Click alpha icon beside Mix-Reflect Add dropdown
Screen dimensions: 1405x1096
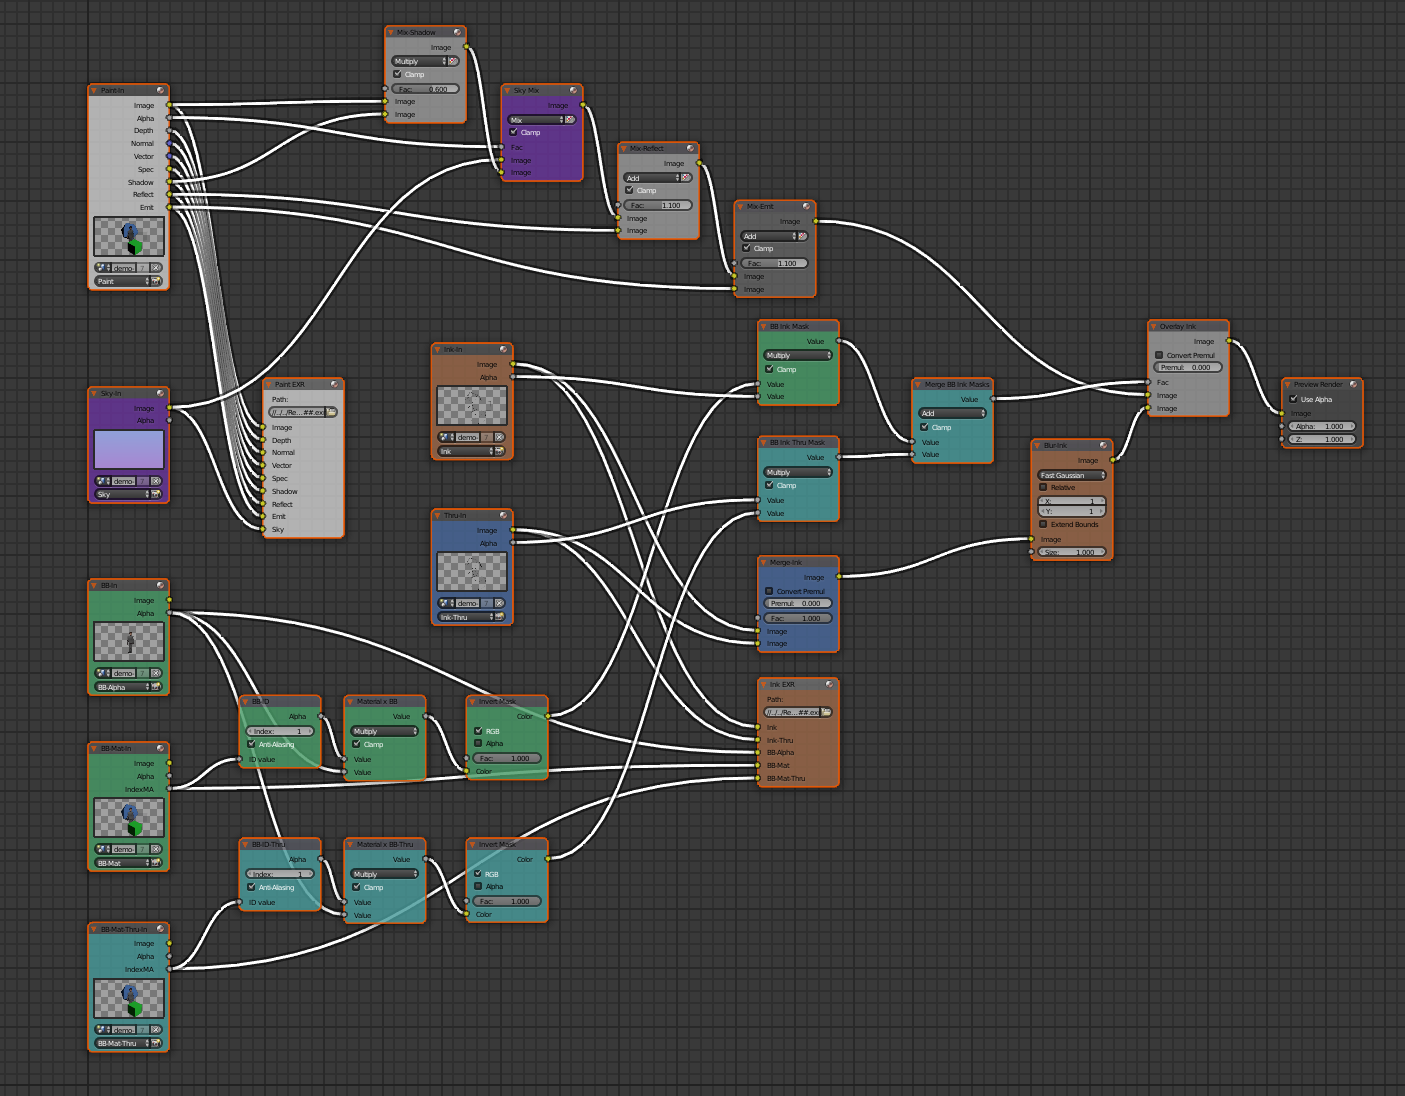686,178
